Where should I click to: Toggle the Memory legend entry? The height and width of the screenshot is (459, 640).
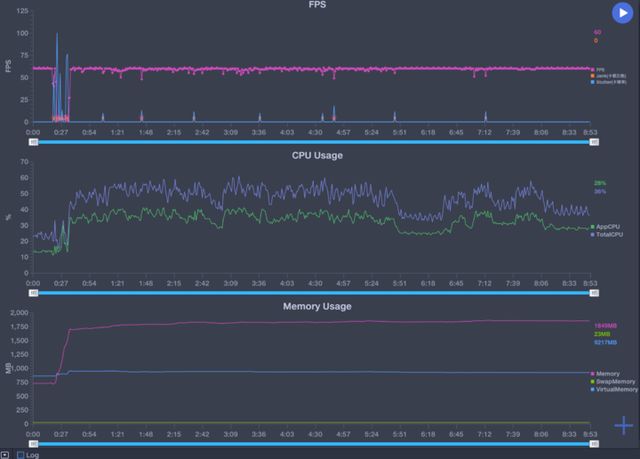[x=607, y=373]
